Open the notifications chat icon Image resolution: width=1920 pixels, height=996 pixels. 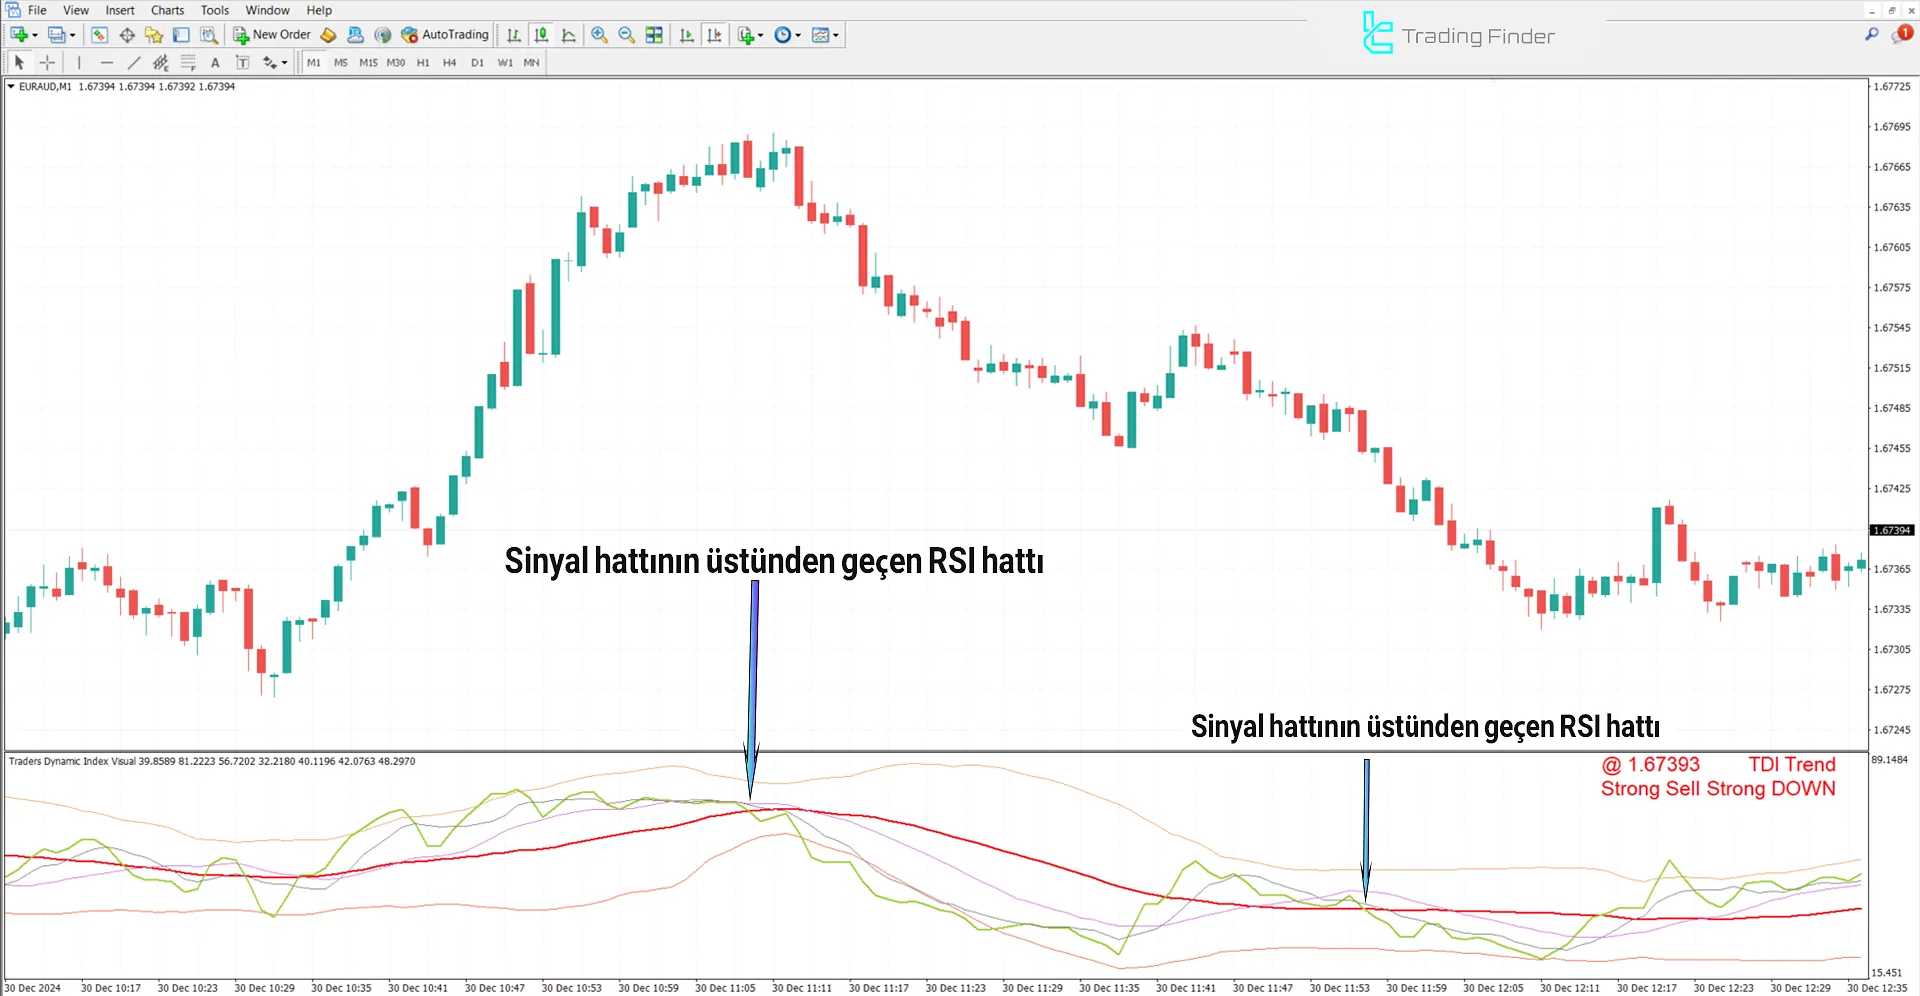[x=1901, y=34]
